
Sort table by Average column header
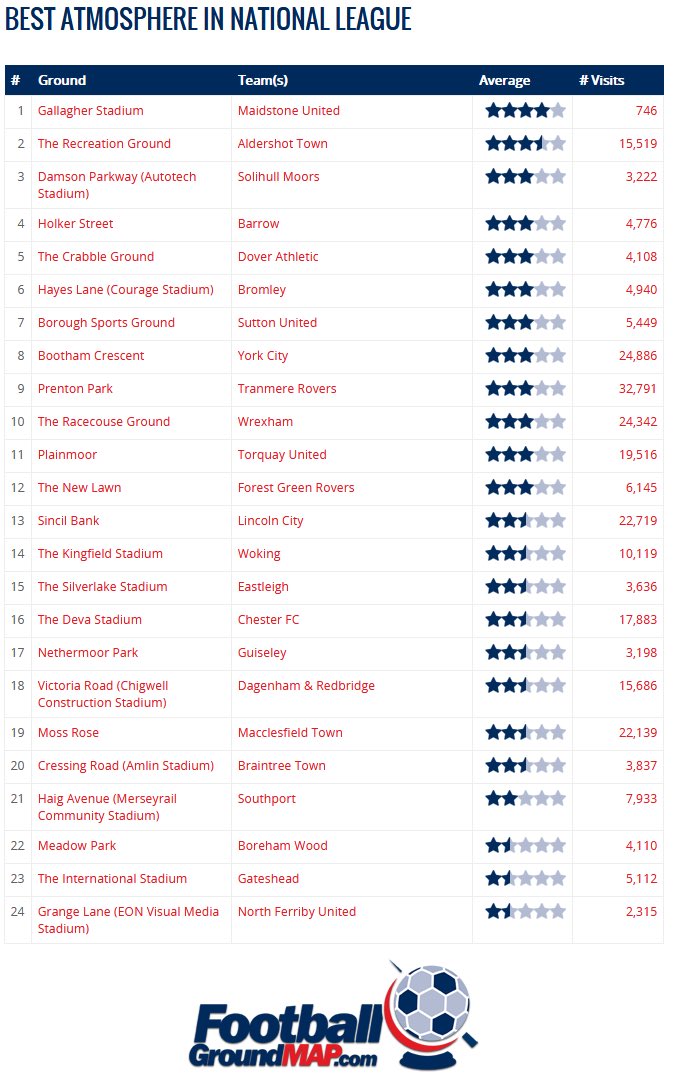click(x=504, y=80)
